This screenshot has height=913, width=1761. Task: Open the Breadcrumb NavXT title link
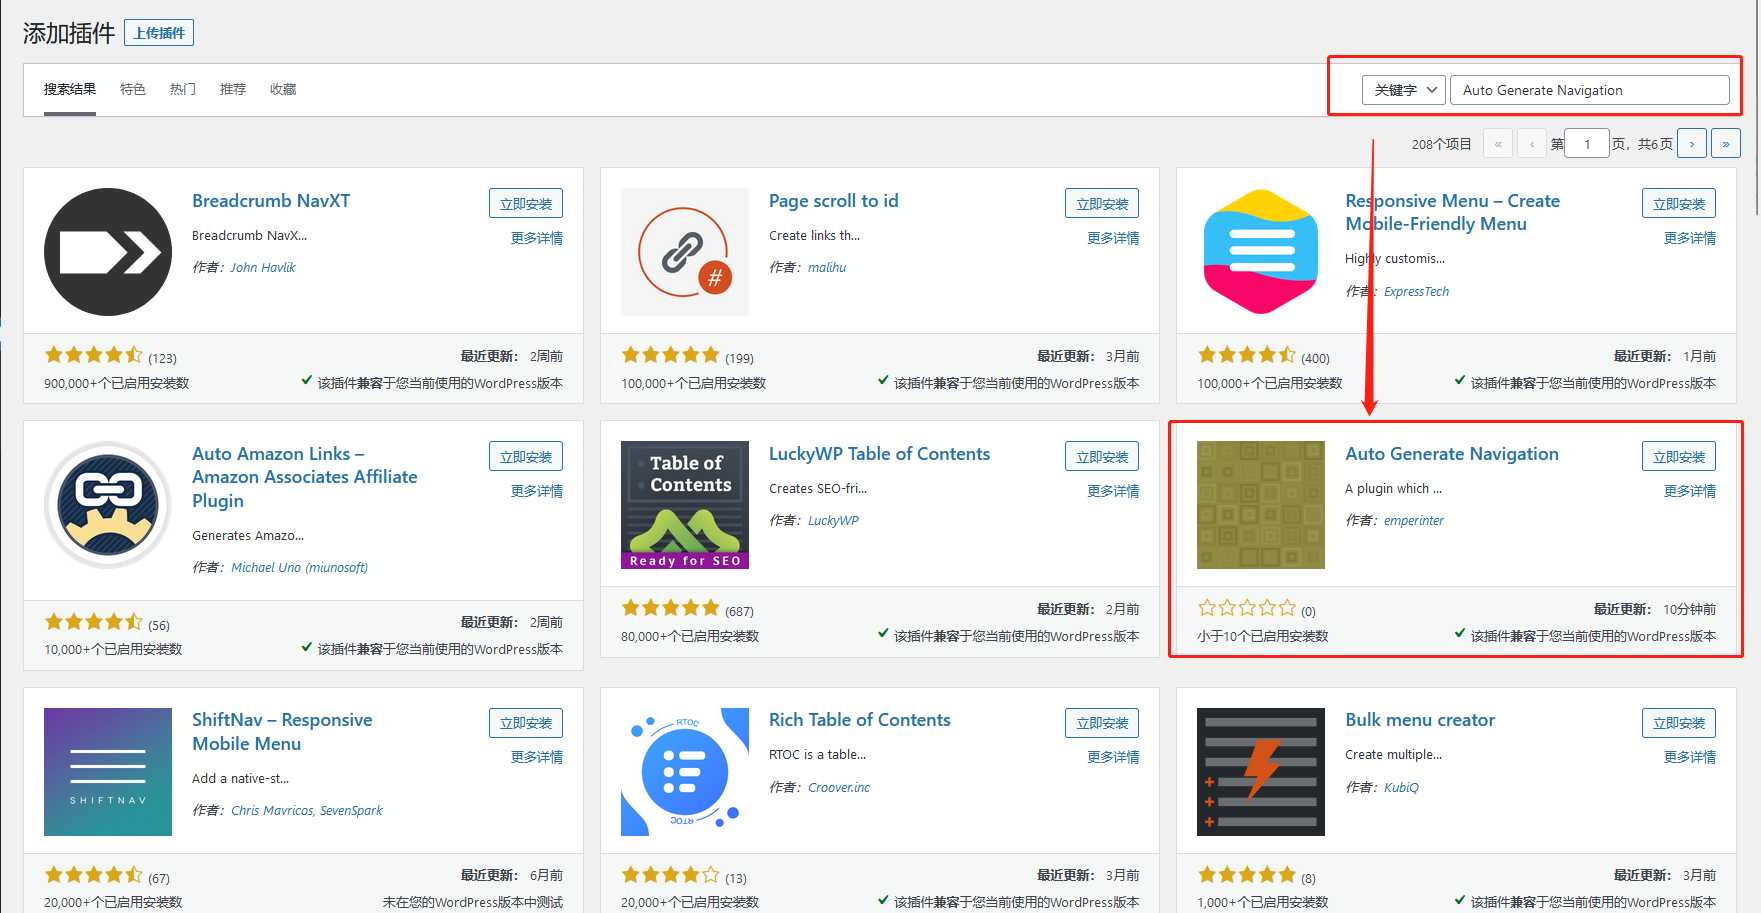[x=271, y=201]
